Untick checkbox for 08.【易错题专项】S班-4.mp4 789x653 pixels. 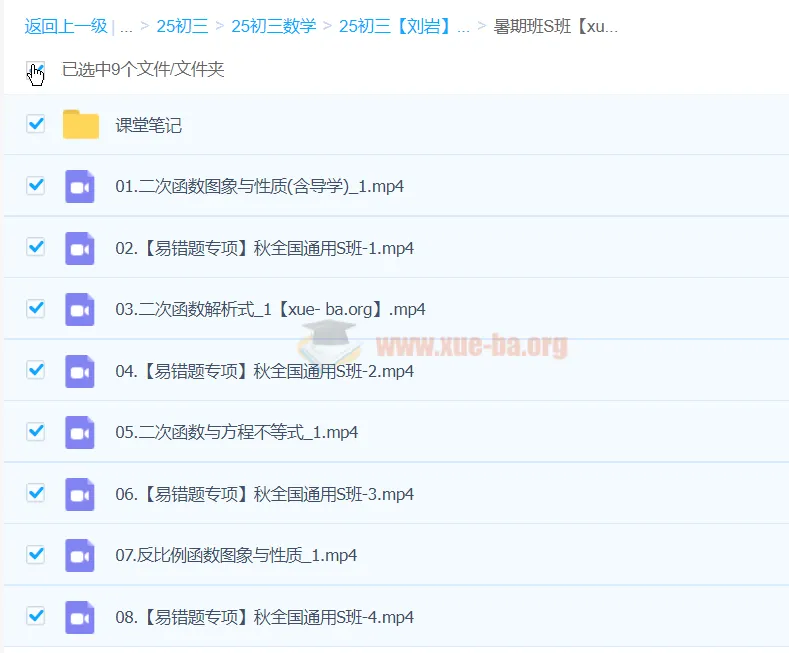click(36, 615)
